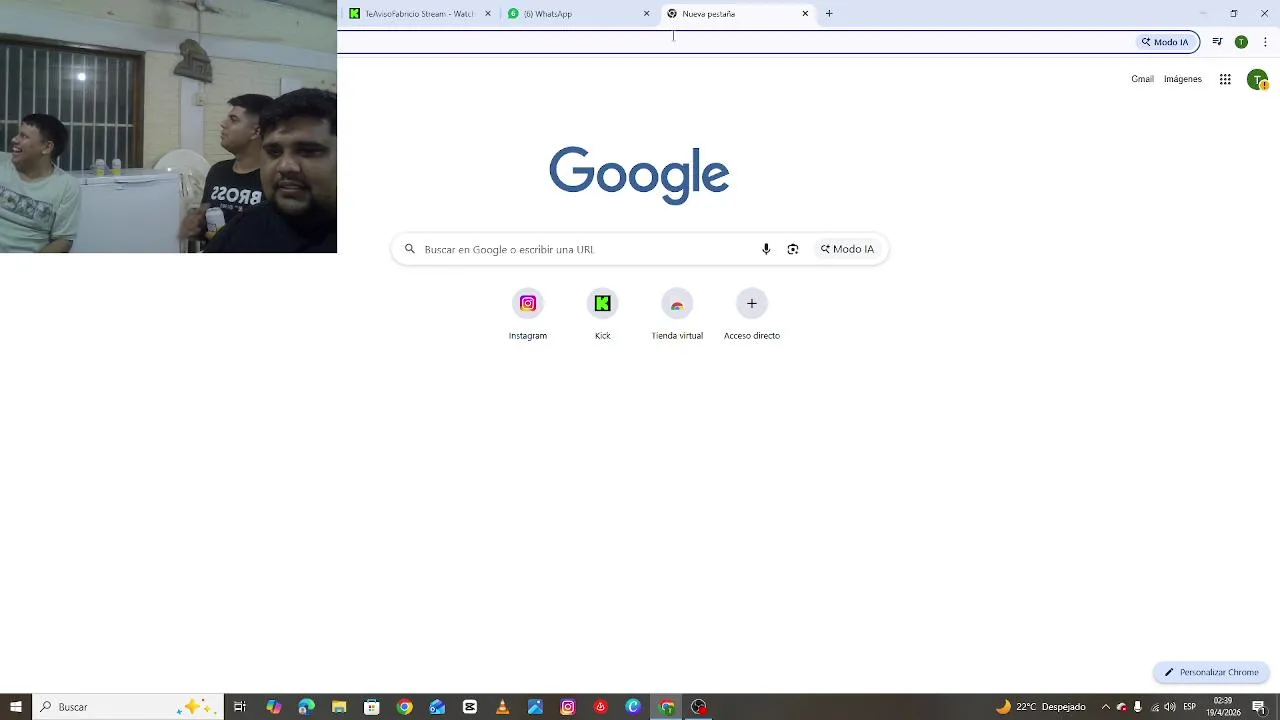Launch Copilot from the taskbar

(x=273, y=707)
